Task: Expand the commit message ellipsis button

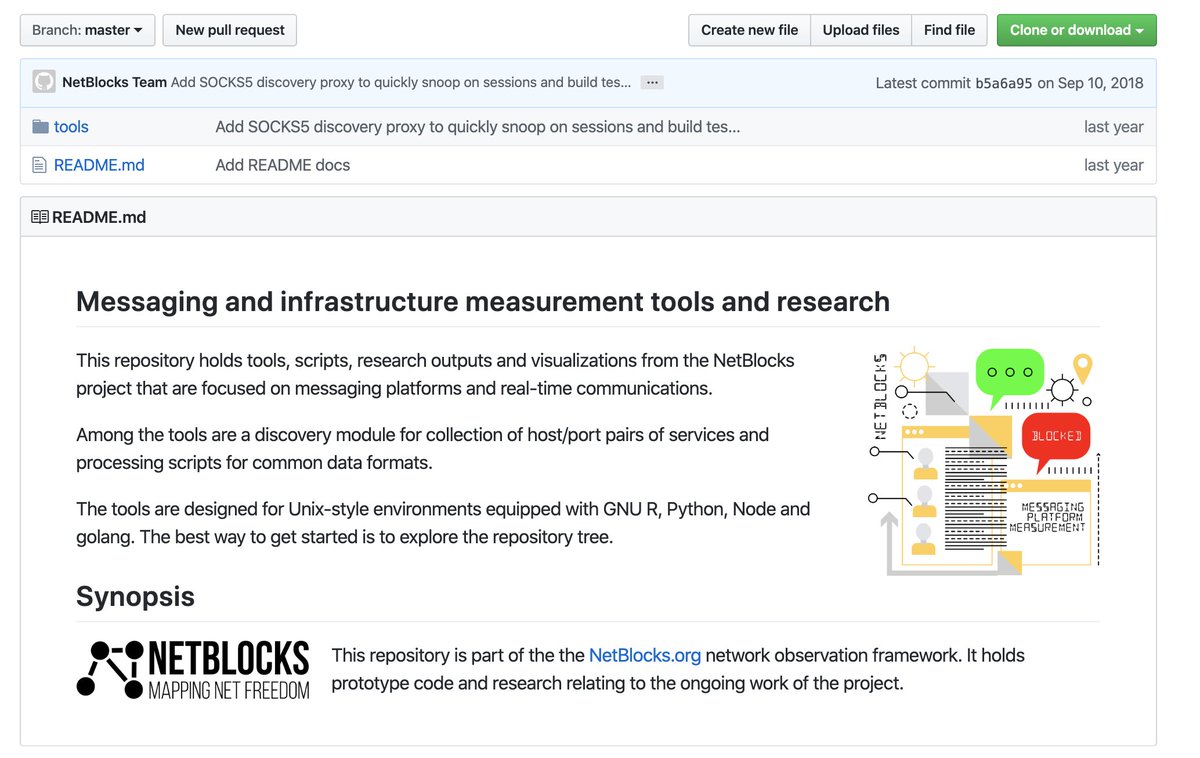Action: coord(652,82)
